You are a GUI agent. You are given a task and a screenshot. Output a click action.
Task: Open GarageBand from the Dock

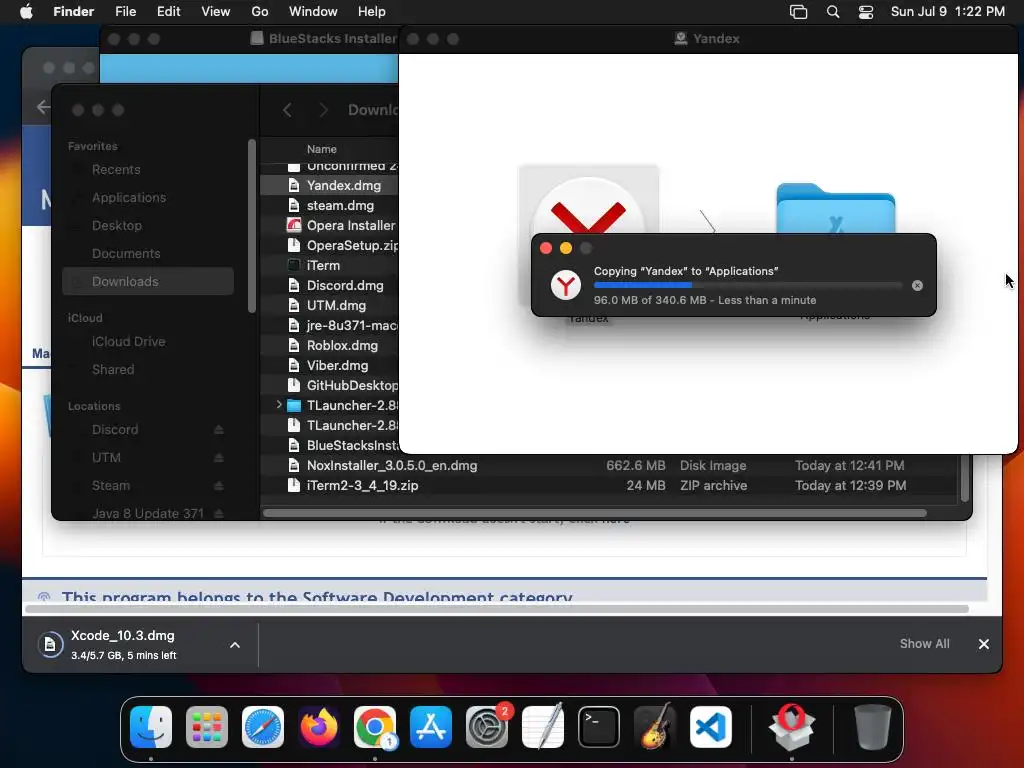pyautogui.click(x=655, y=727)
